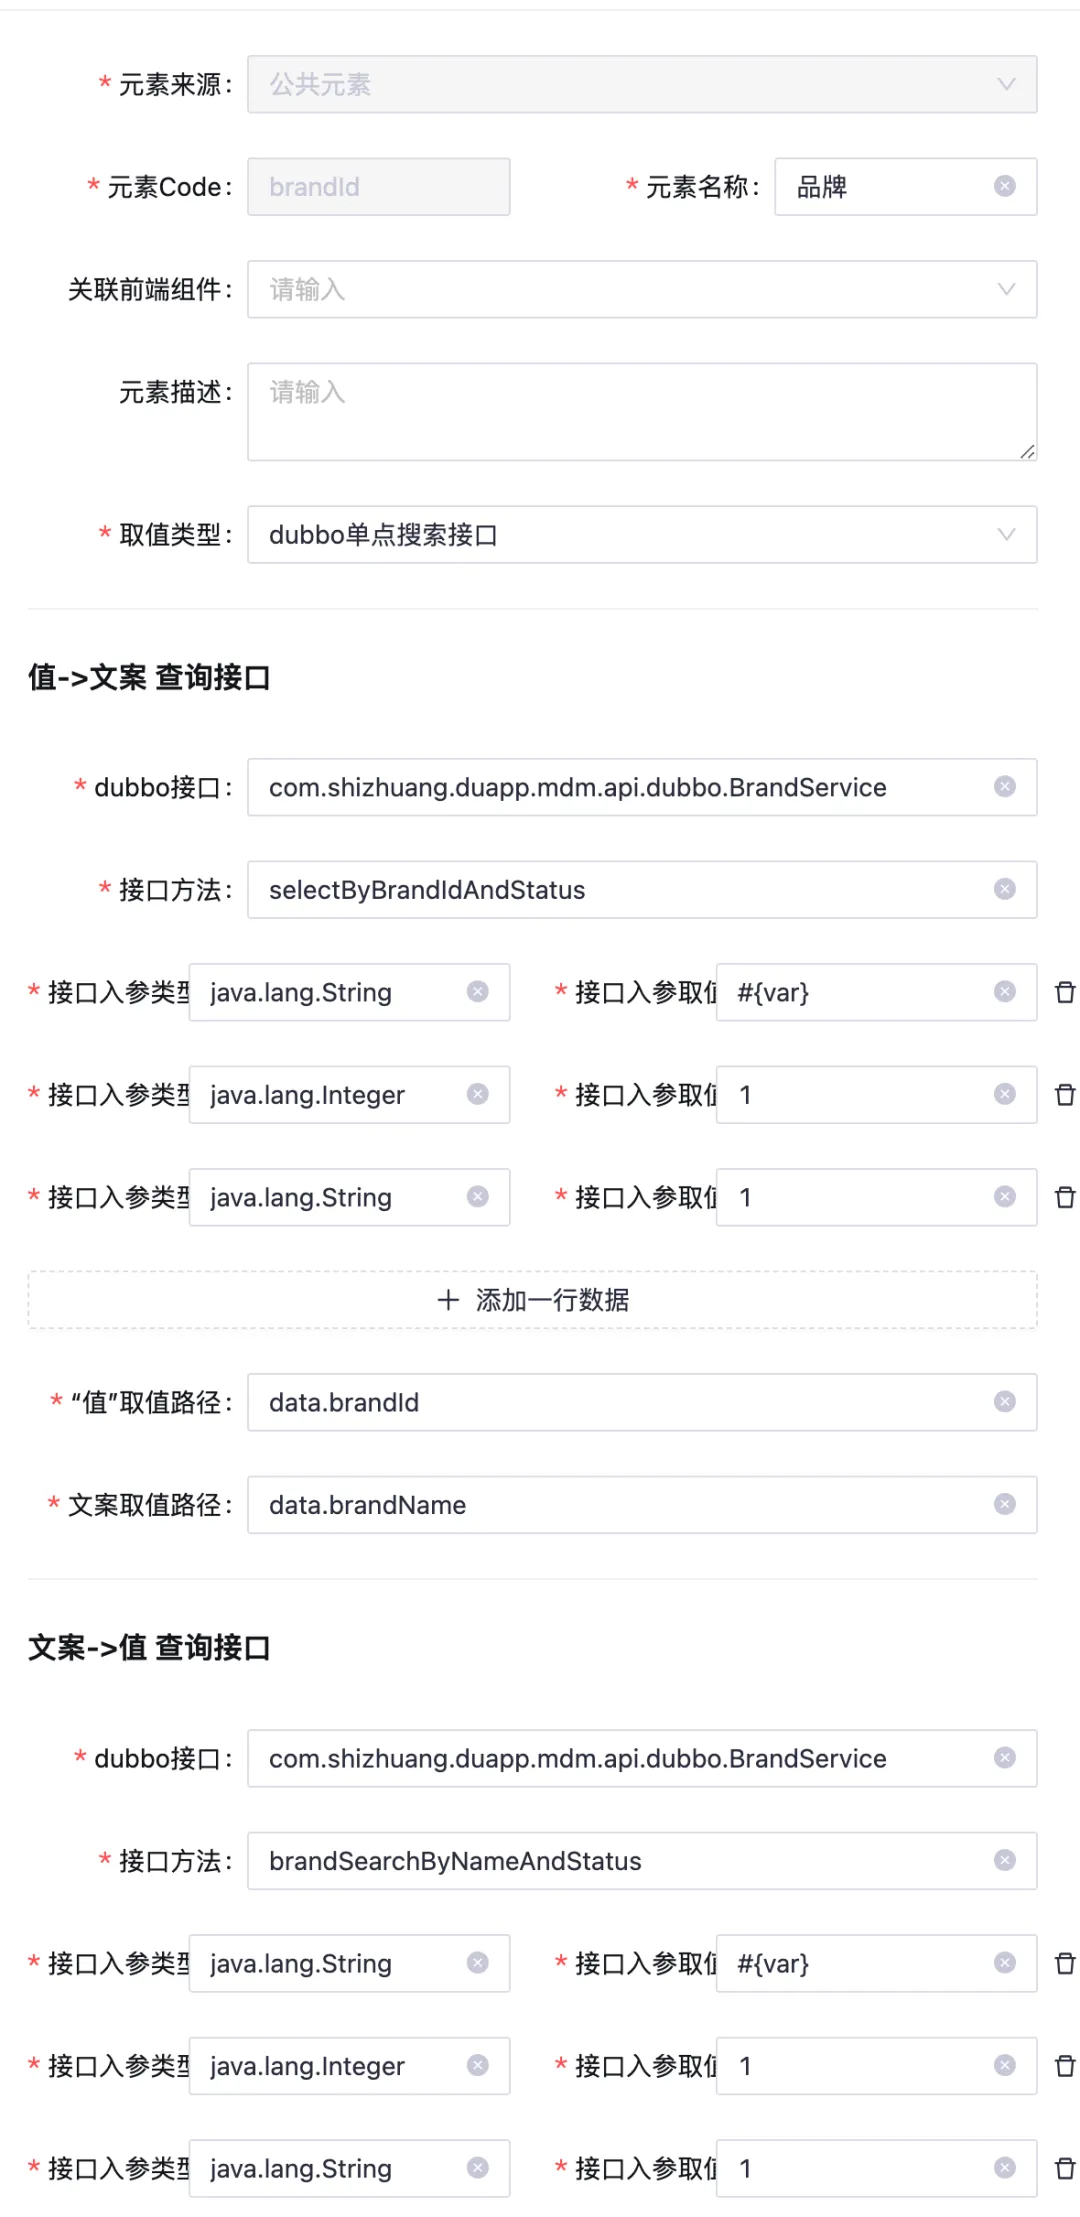
Task: Click the disabled 元素Code field brandId
Action: point(379,187)
